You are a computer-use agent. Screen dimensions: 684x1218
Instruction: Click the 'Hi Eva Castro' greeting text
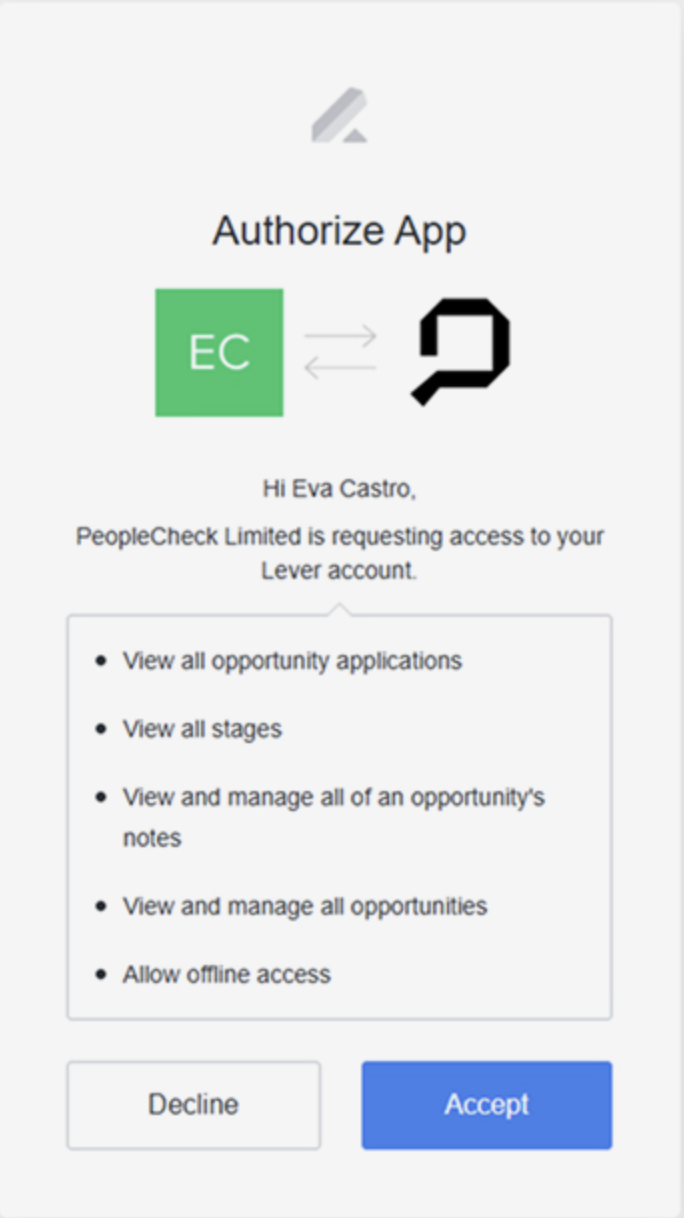(339, 489)
